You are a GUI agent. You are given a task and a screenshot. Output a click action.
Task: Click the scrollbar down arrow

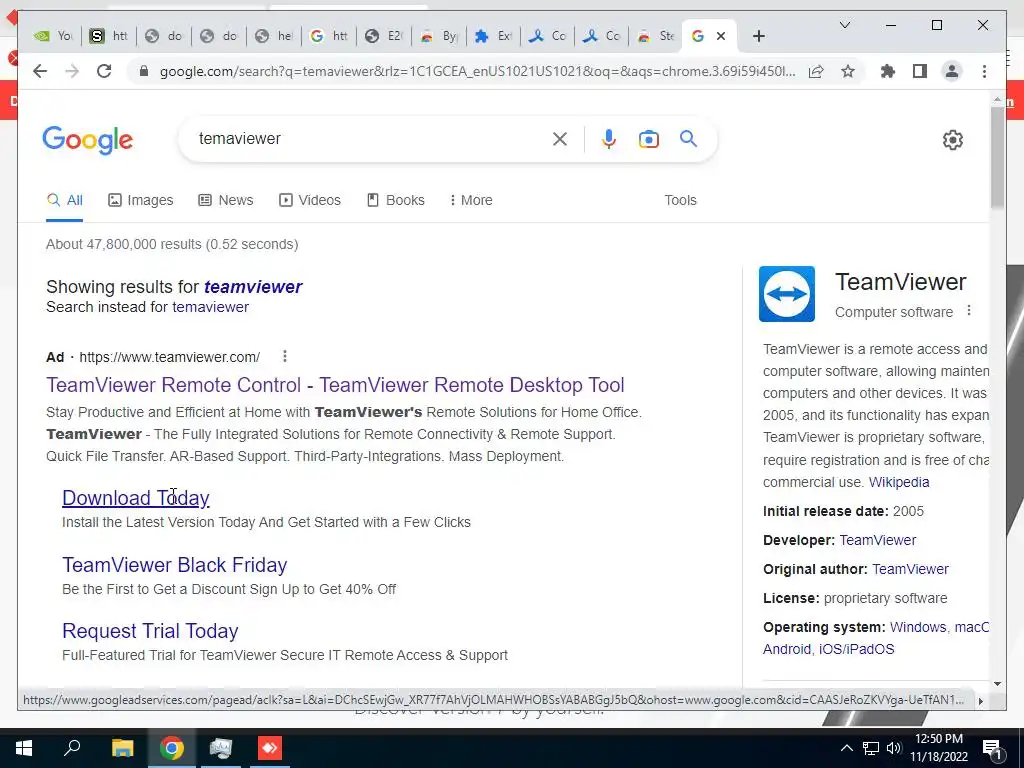point(997,684)
